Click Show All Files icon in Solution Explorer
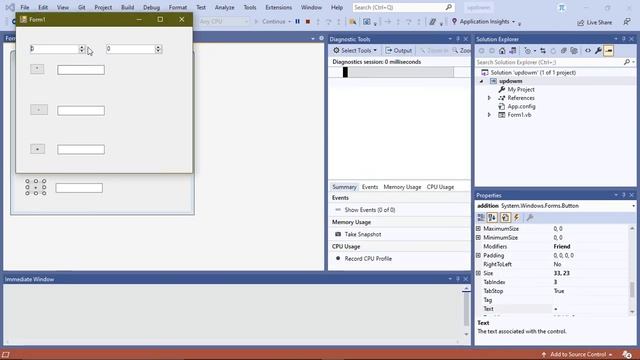 coord(574,51)
